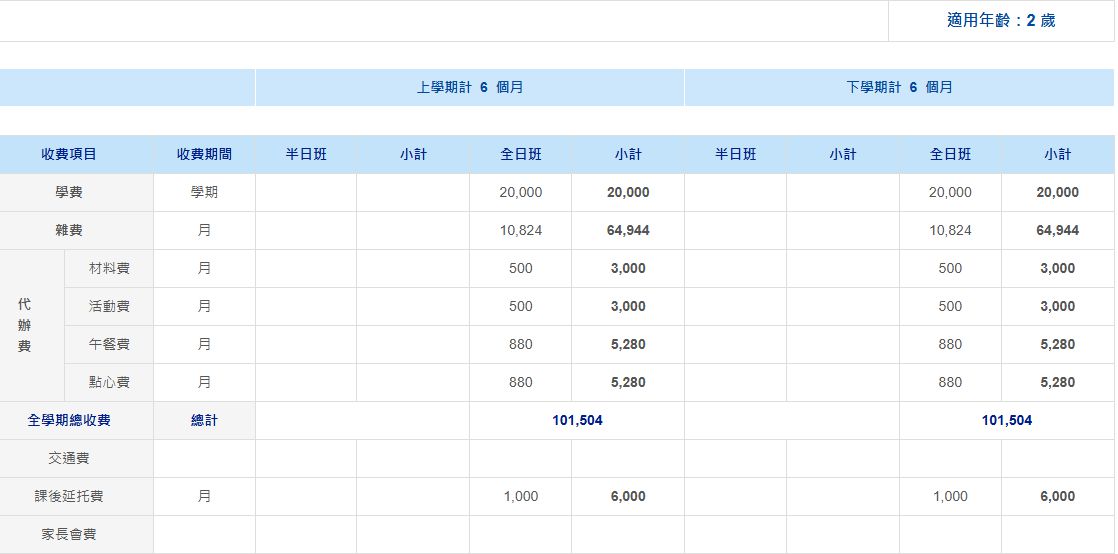The height and width of the screenshot is (554, 1118).
Task: Click the 收費期間 column header
Action: (204, 154)
